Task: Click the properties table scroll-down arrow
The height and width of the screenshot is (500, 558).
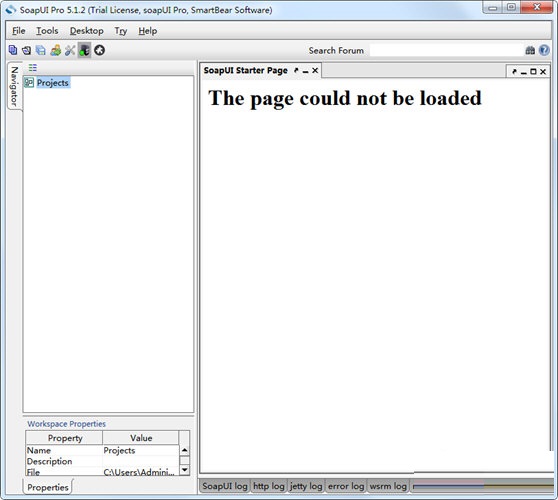Action: click(184, 470)
